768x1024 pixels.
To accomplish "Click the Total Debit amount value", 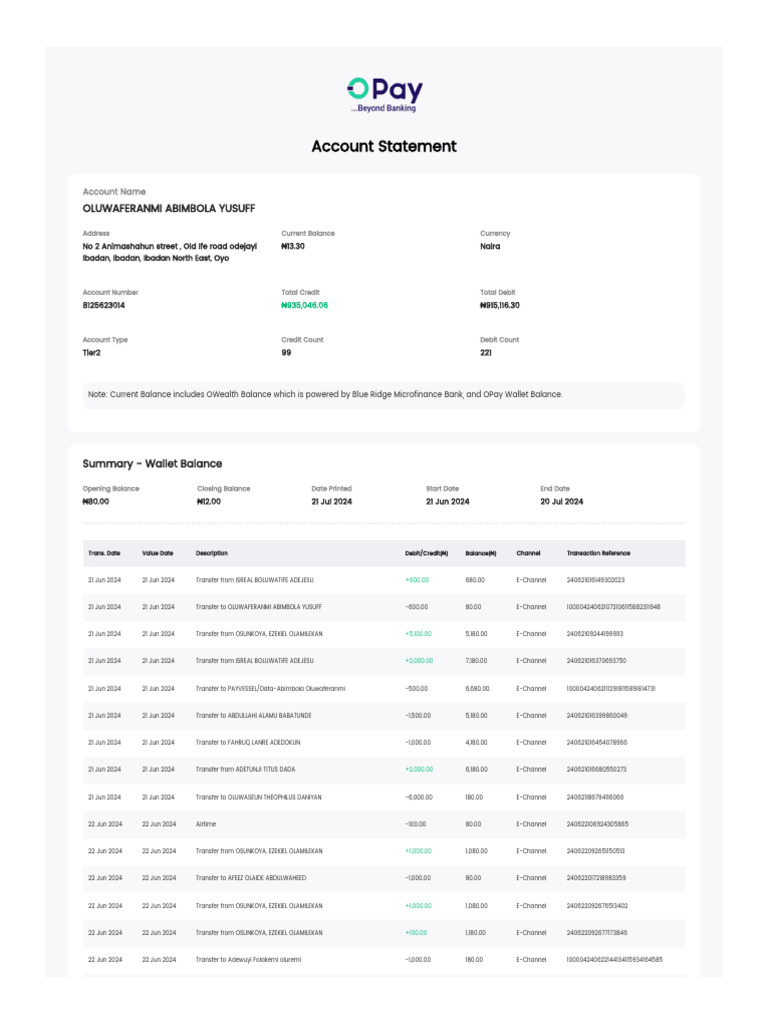I will pyautogui.click(x=500, y=306).
